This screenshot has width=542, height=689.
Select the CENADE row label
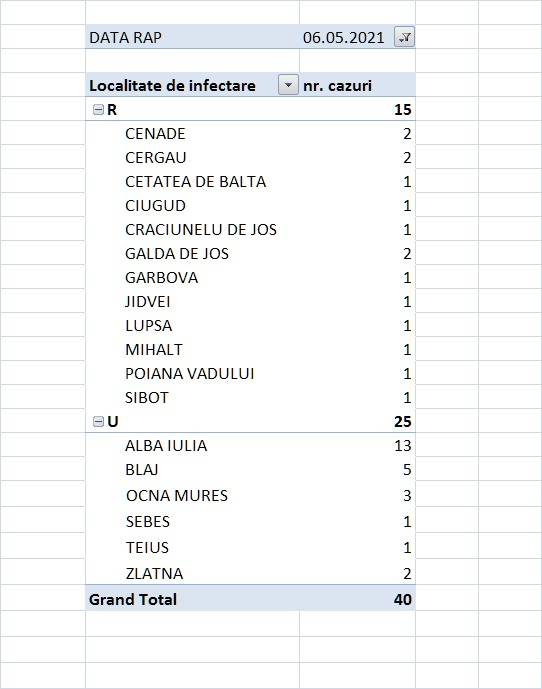tap(155, 134)
